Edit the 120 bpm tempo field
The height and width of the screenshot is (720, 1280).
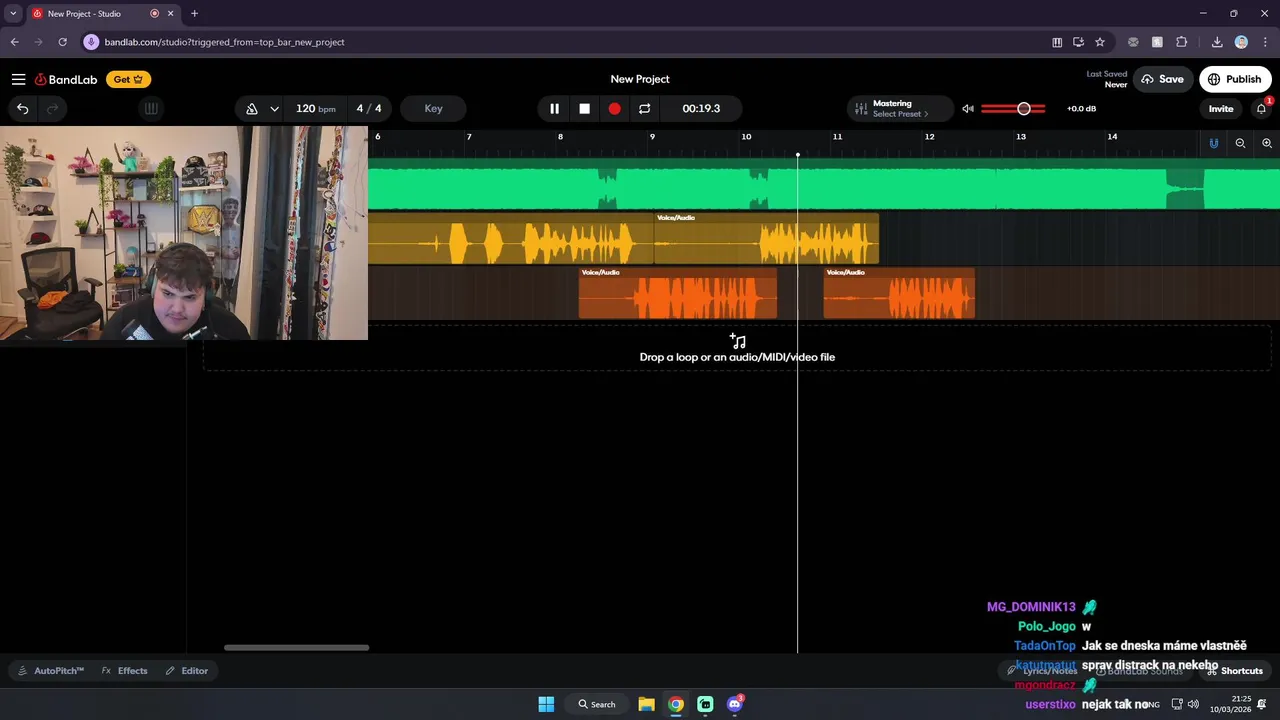[316, 108]
